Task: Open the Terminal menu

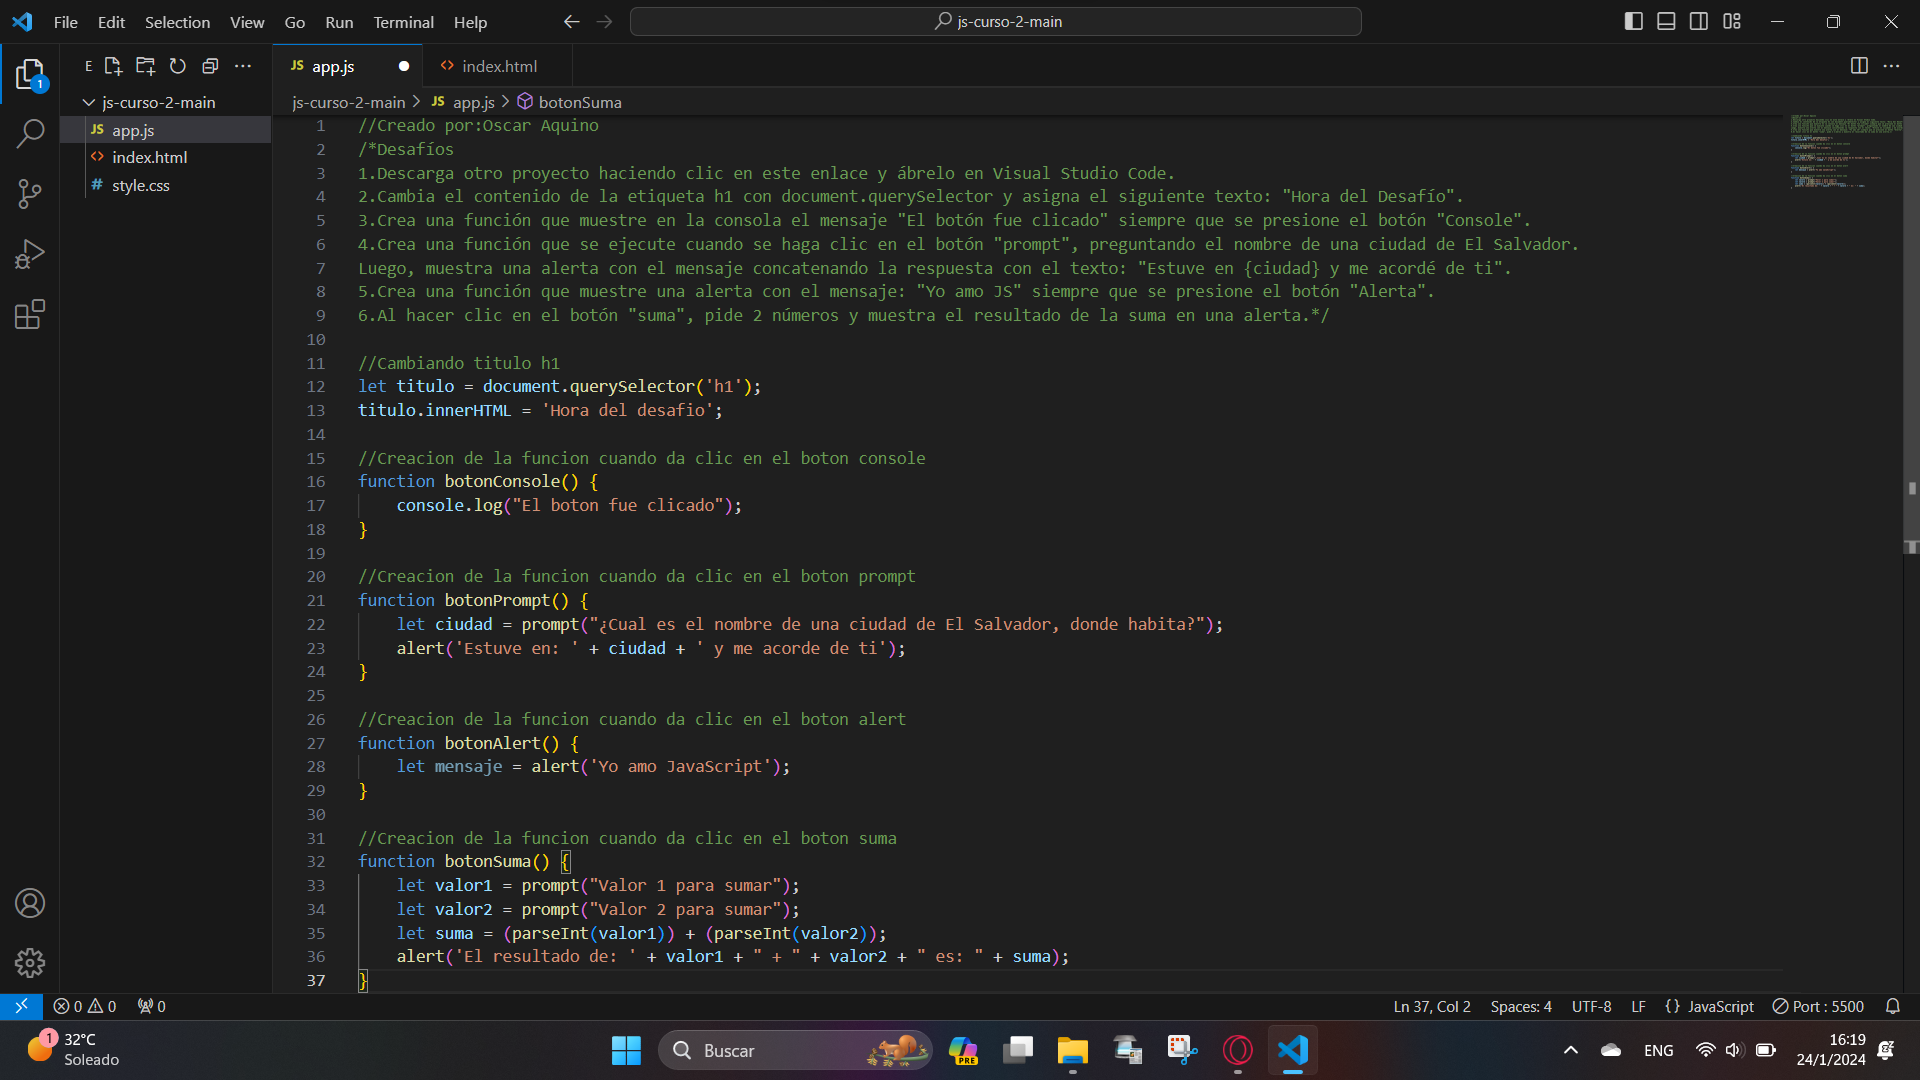Action: click(403, 22)
